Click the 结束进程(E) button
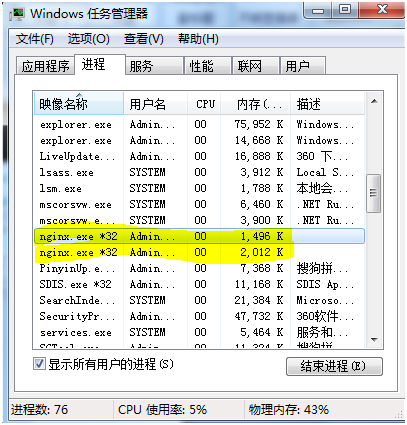The width and height of the screenshot is (407, 425). [334, 366]
